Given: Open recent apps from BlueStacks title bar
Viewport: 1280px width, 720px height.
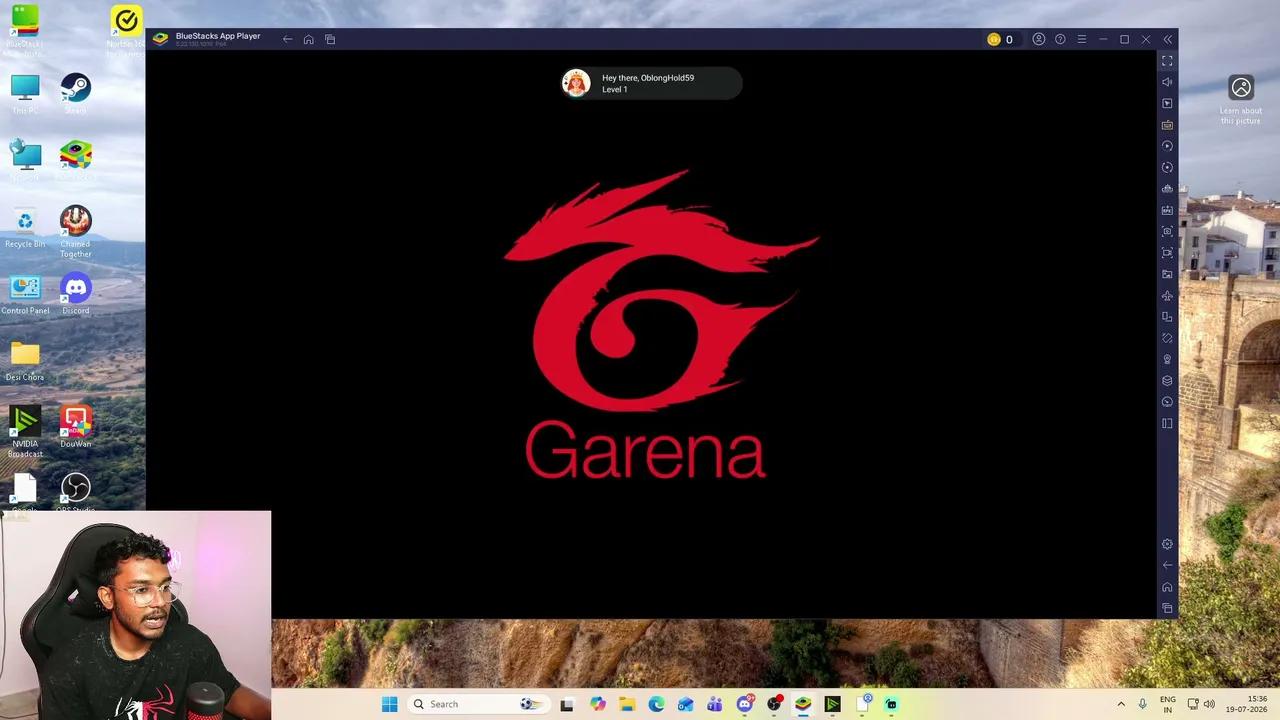Looking at the screenshot, I should pyautogui.click(x=330, y=39).
